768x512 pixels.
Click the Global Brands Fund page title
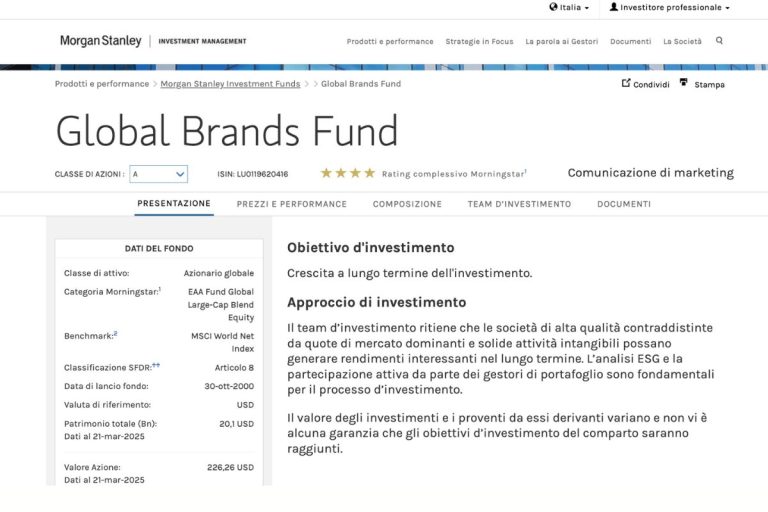point(227,131)
